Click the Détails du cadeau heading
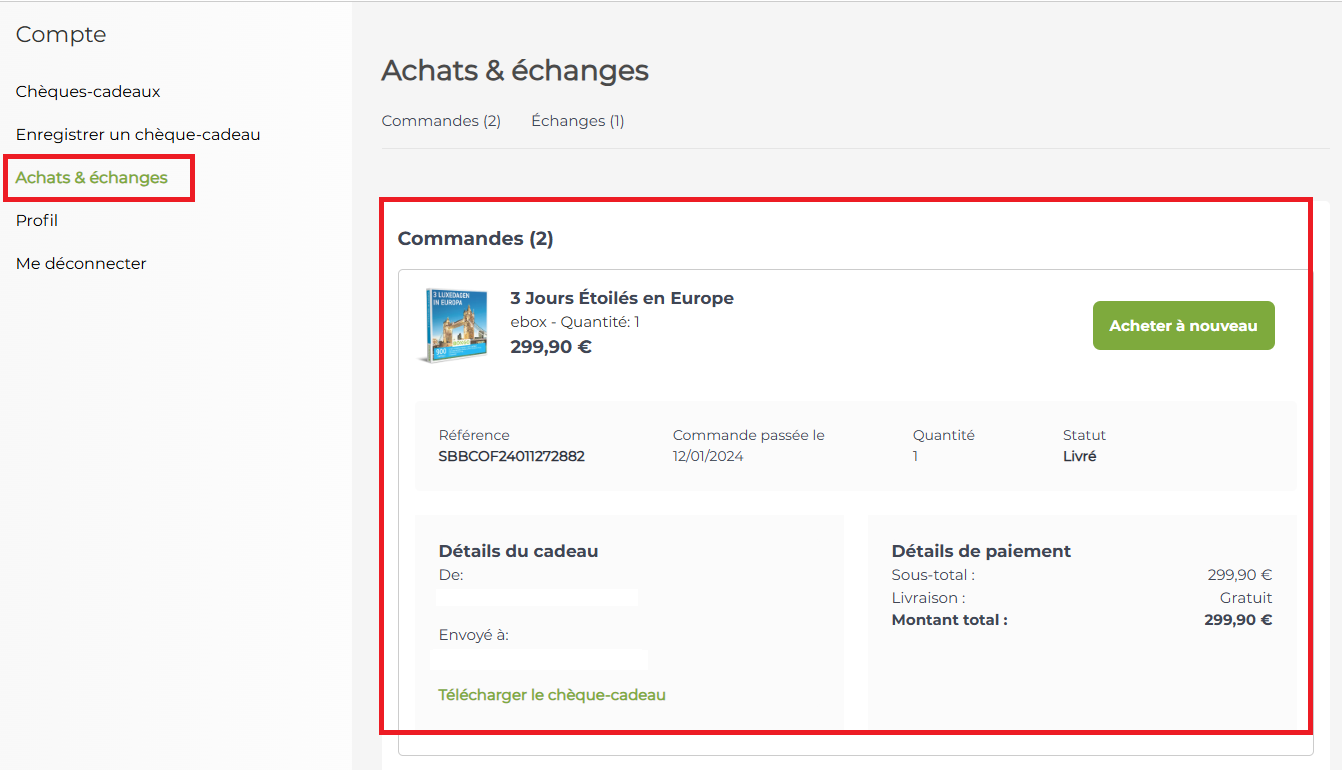 tap(518, 551)
